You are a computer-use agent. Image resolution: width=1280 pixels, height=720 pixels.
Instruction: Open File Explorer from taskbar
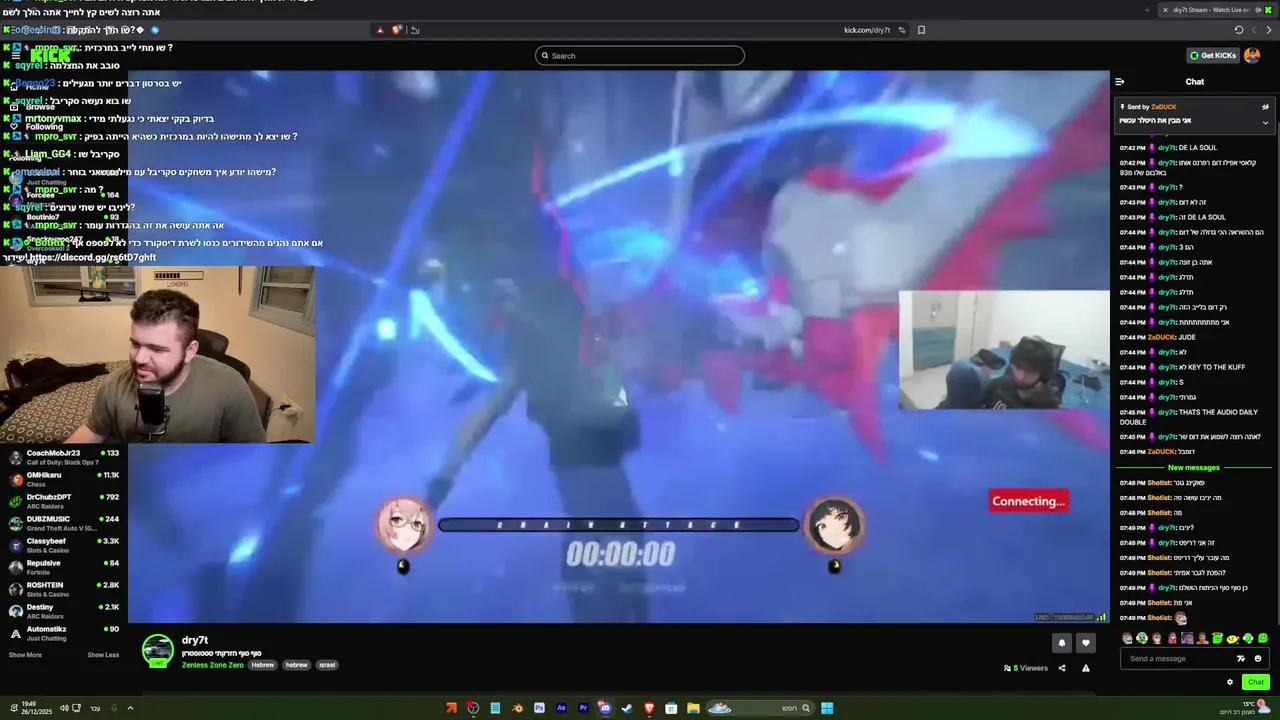click(x=693, y=708)
